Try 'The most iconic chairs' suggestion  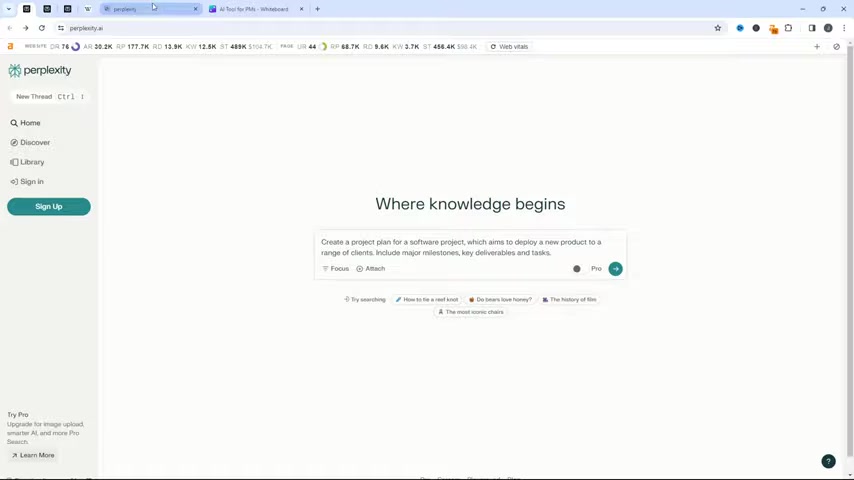(471, 312)
